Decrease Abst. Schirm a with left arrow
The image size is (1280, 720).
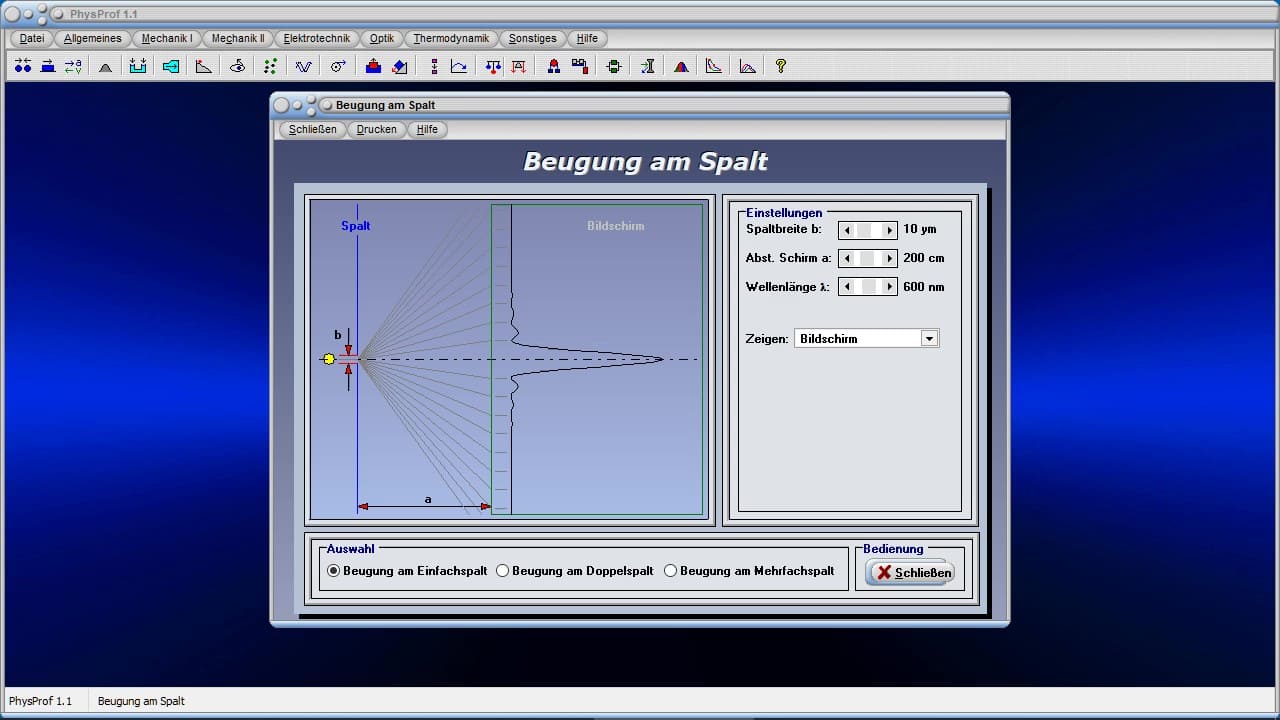pos(847,258)
